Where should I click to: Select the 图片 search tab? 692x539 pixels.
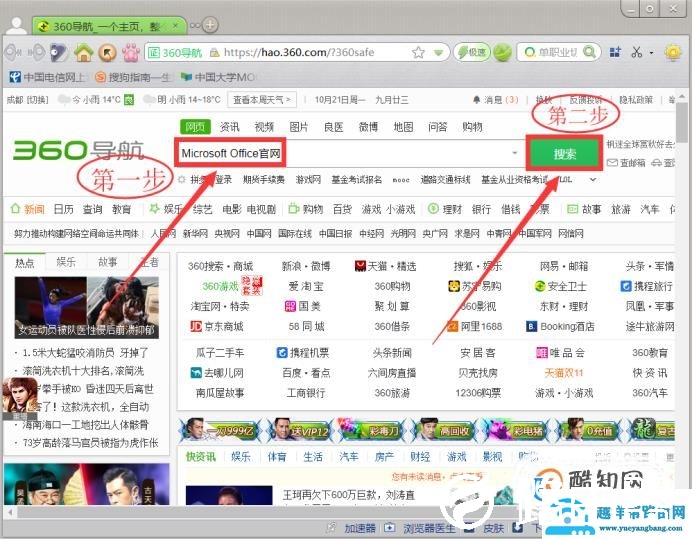coord(299,127)
